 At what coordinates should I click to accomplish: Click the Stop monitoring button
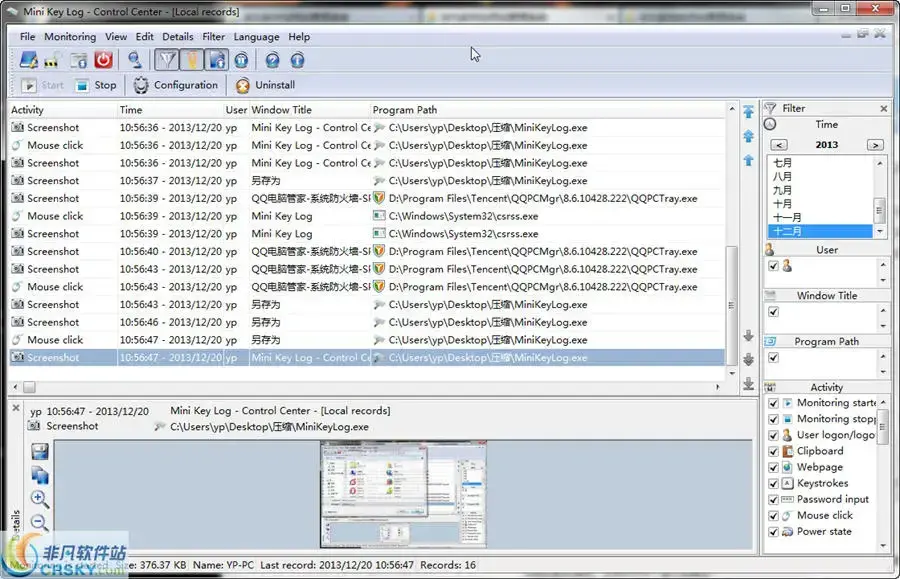point(94,86)
